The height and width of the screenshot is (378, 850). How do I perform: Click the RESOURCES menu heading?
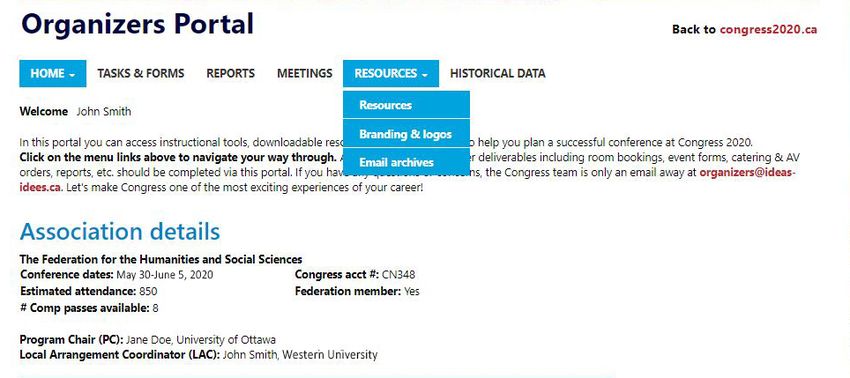[391, 73]
